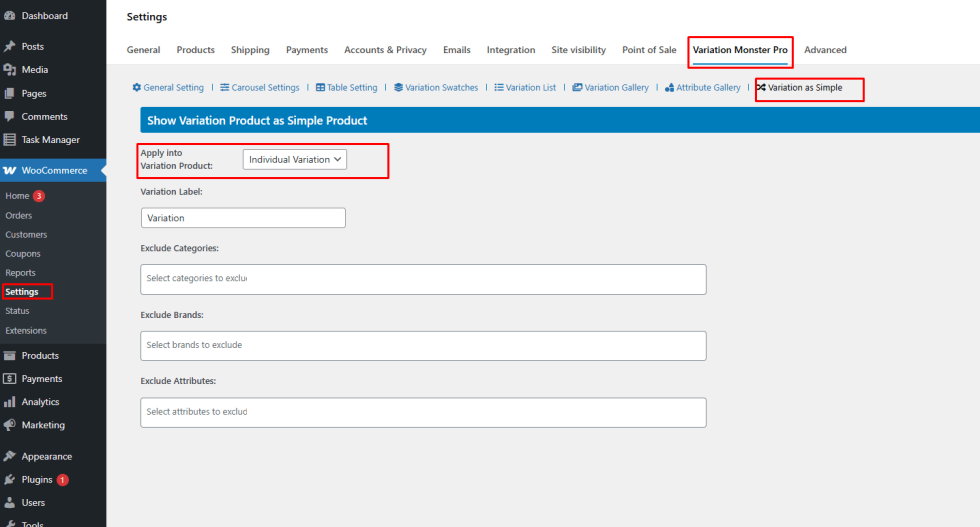
Task: Select the Point of Sale tab
Action: click(649, 50)
